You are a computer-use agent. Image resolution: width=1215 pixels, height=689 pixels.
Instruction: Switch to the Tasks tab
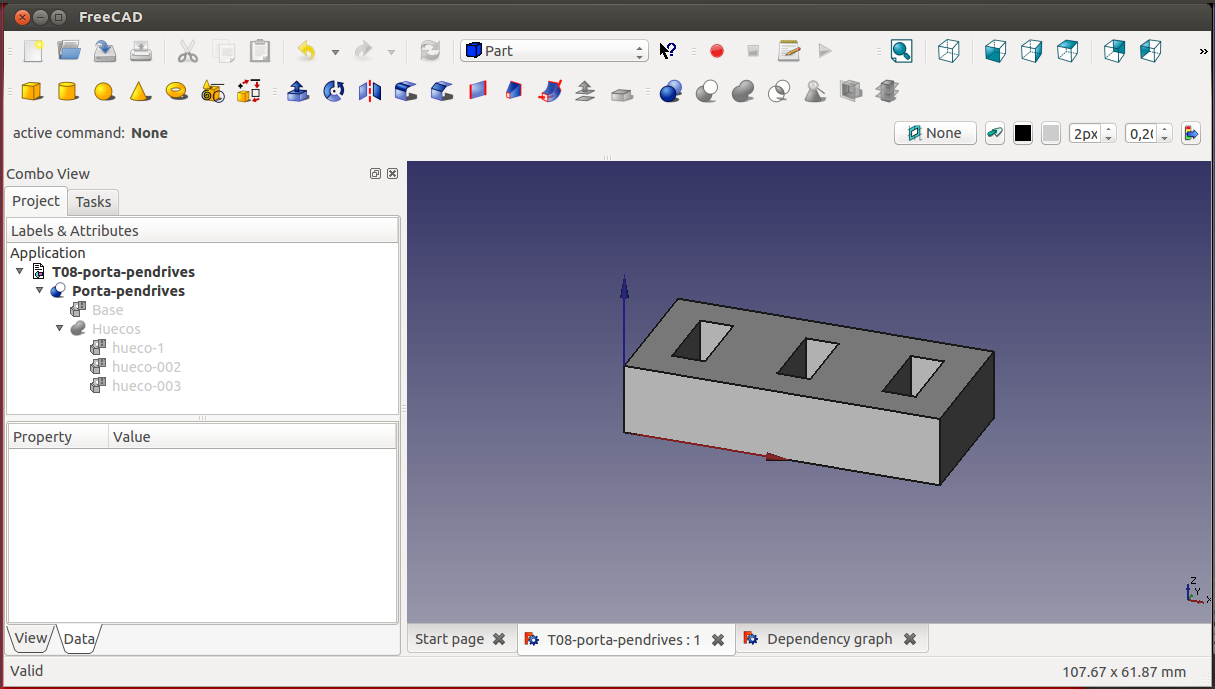tap(93, 202)
